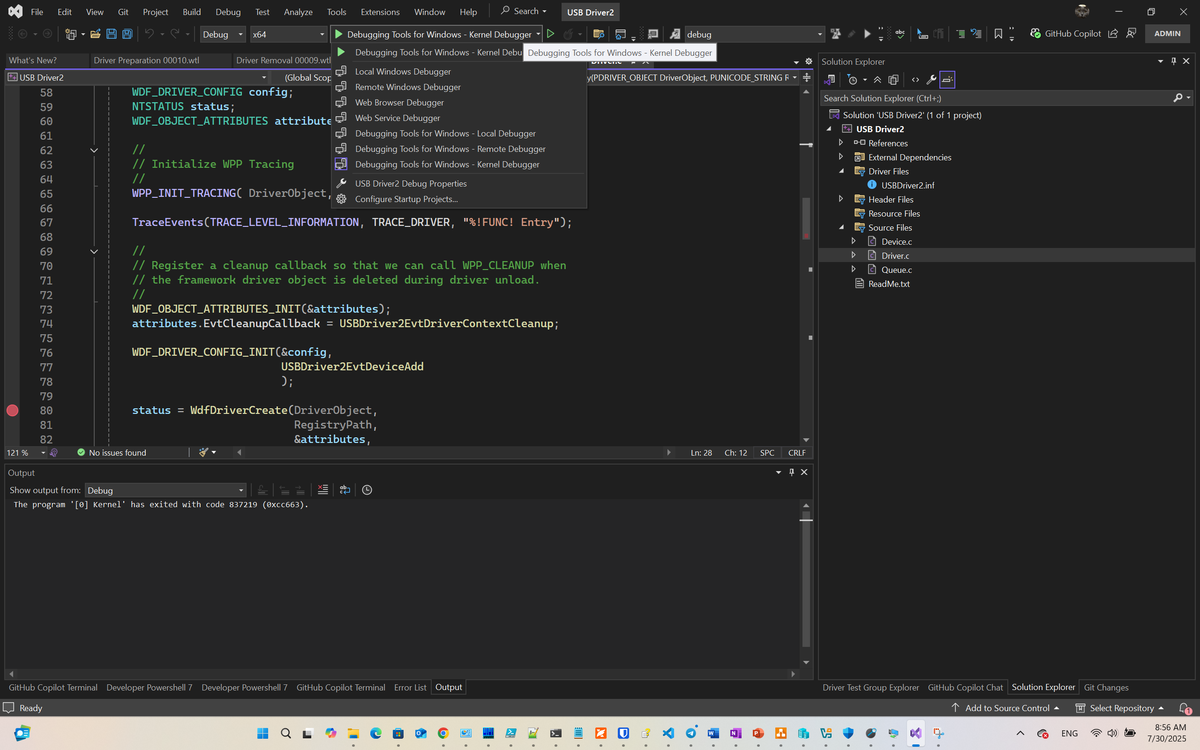This screenshot has width=1200, height=750.
Task: Select ReadMe.txt in Solution Explorer
Action: pyautogui.click(x=889, y=284)
